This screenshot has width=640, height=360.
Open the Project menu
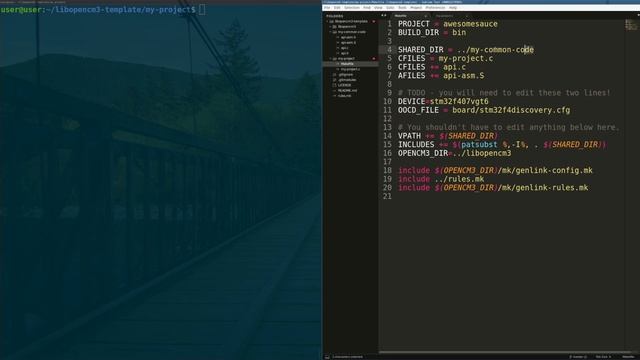pos(416,8)
